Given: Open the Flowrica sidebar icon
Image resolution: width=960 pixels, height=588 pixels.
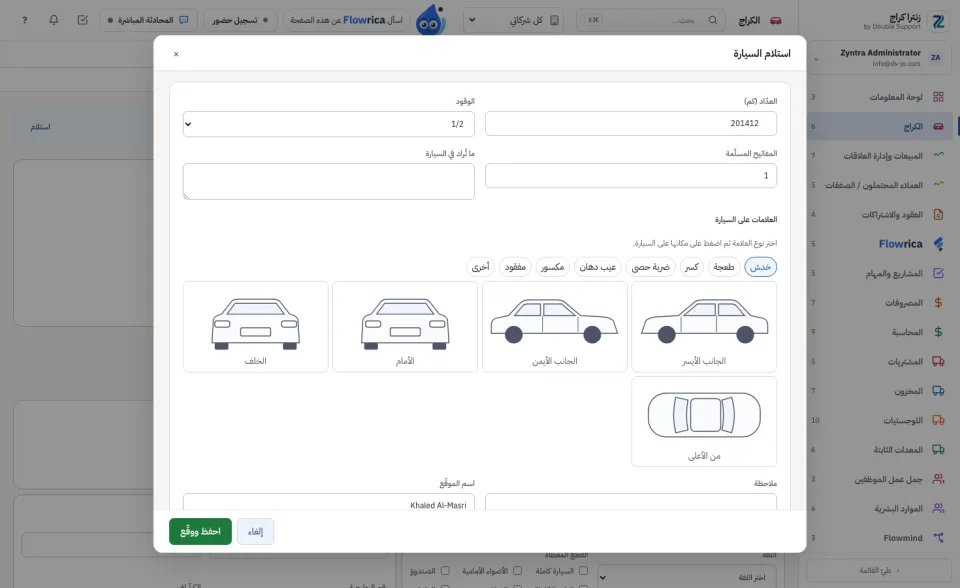Looking at the screenshot, I should [x=938, y=244].
